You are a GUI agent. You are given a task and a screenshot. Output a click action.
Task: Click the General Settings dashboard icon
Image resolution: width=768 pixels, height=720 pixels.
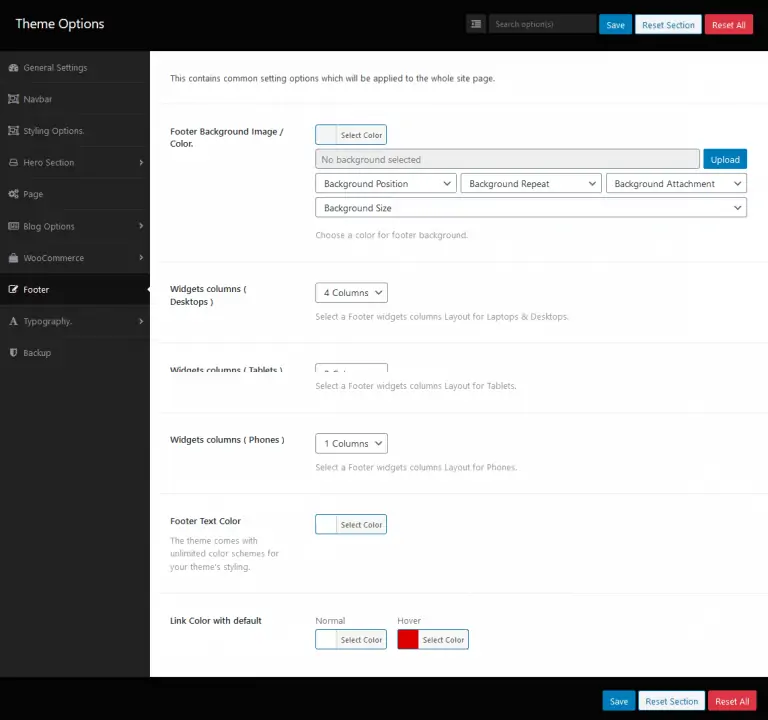pyautogui.click(x=13, y=68)
